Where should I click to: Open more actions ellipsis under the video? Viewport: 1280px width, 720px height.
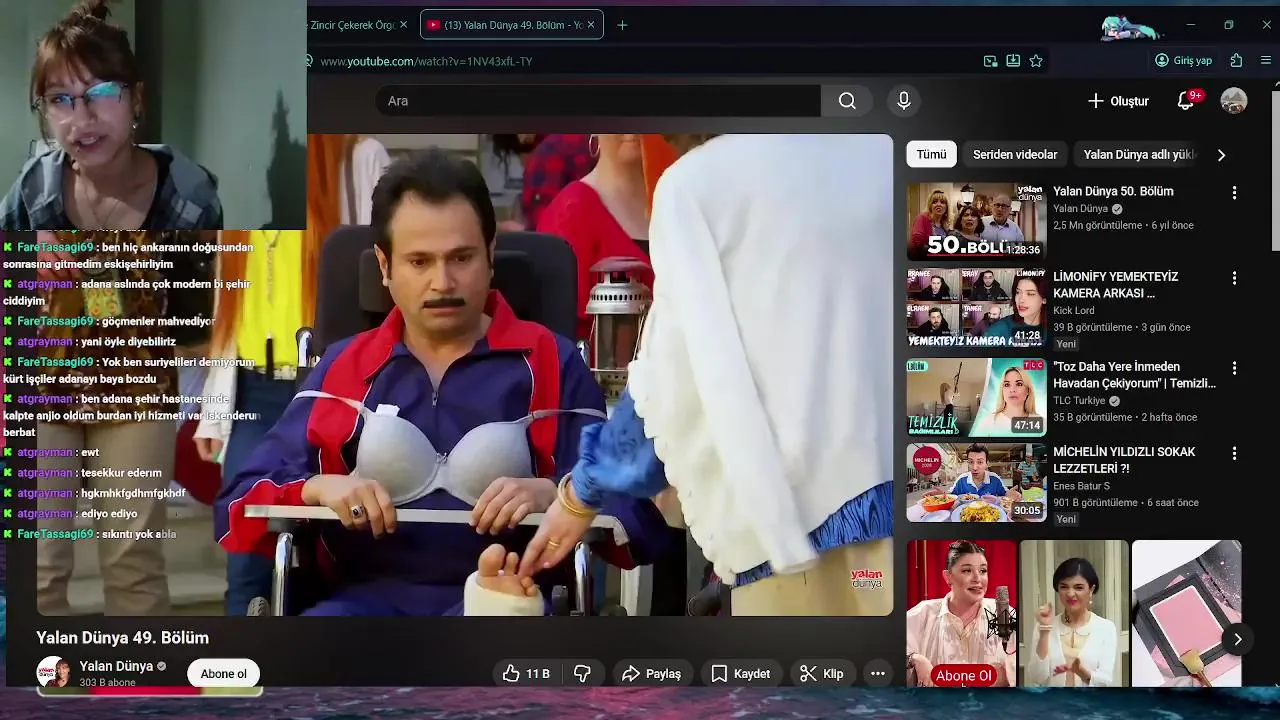tap(878, 674)
